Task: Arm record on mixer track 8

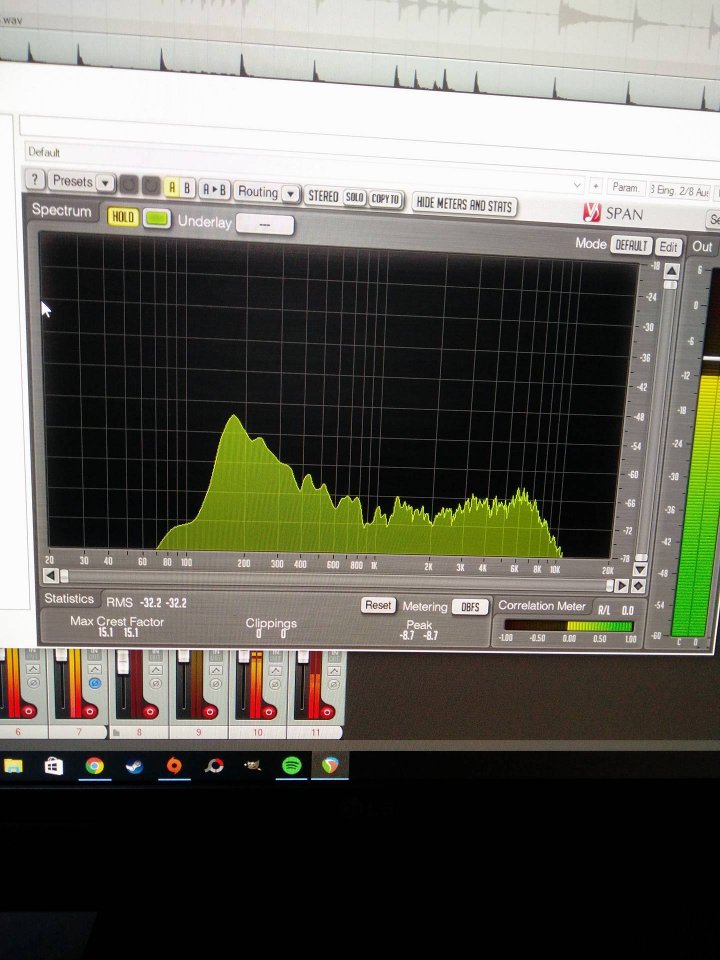Action: (150, 711)
